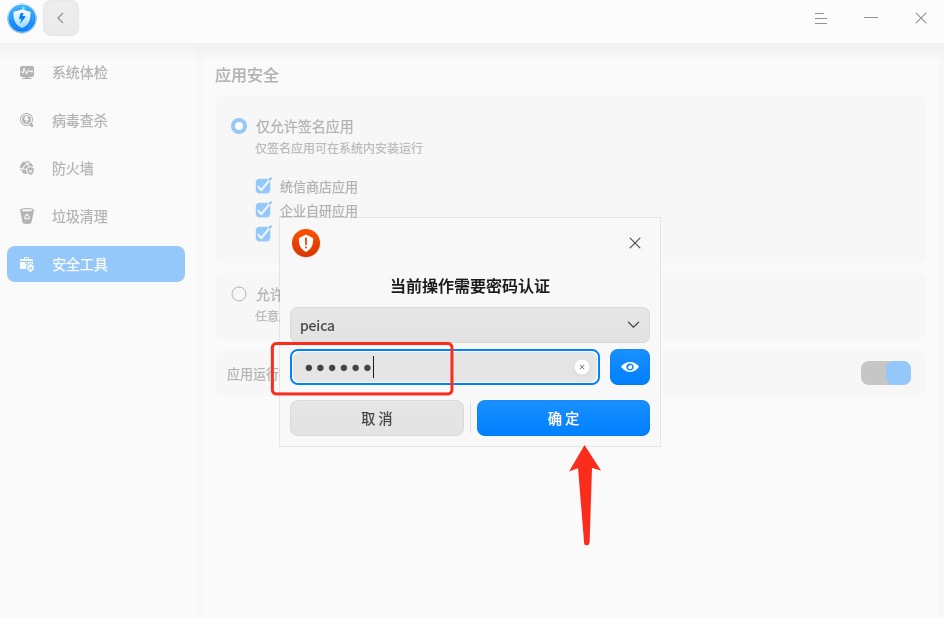Click the 垃圾清理 trash icon

pyautogui.click(x=27, y=216)
